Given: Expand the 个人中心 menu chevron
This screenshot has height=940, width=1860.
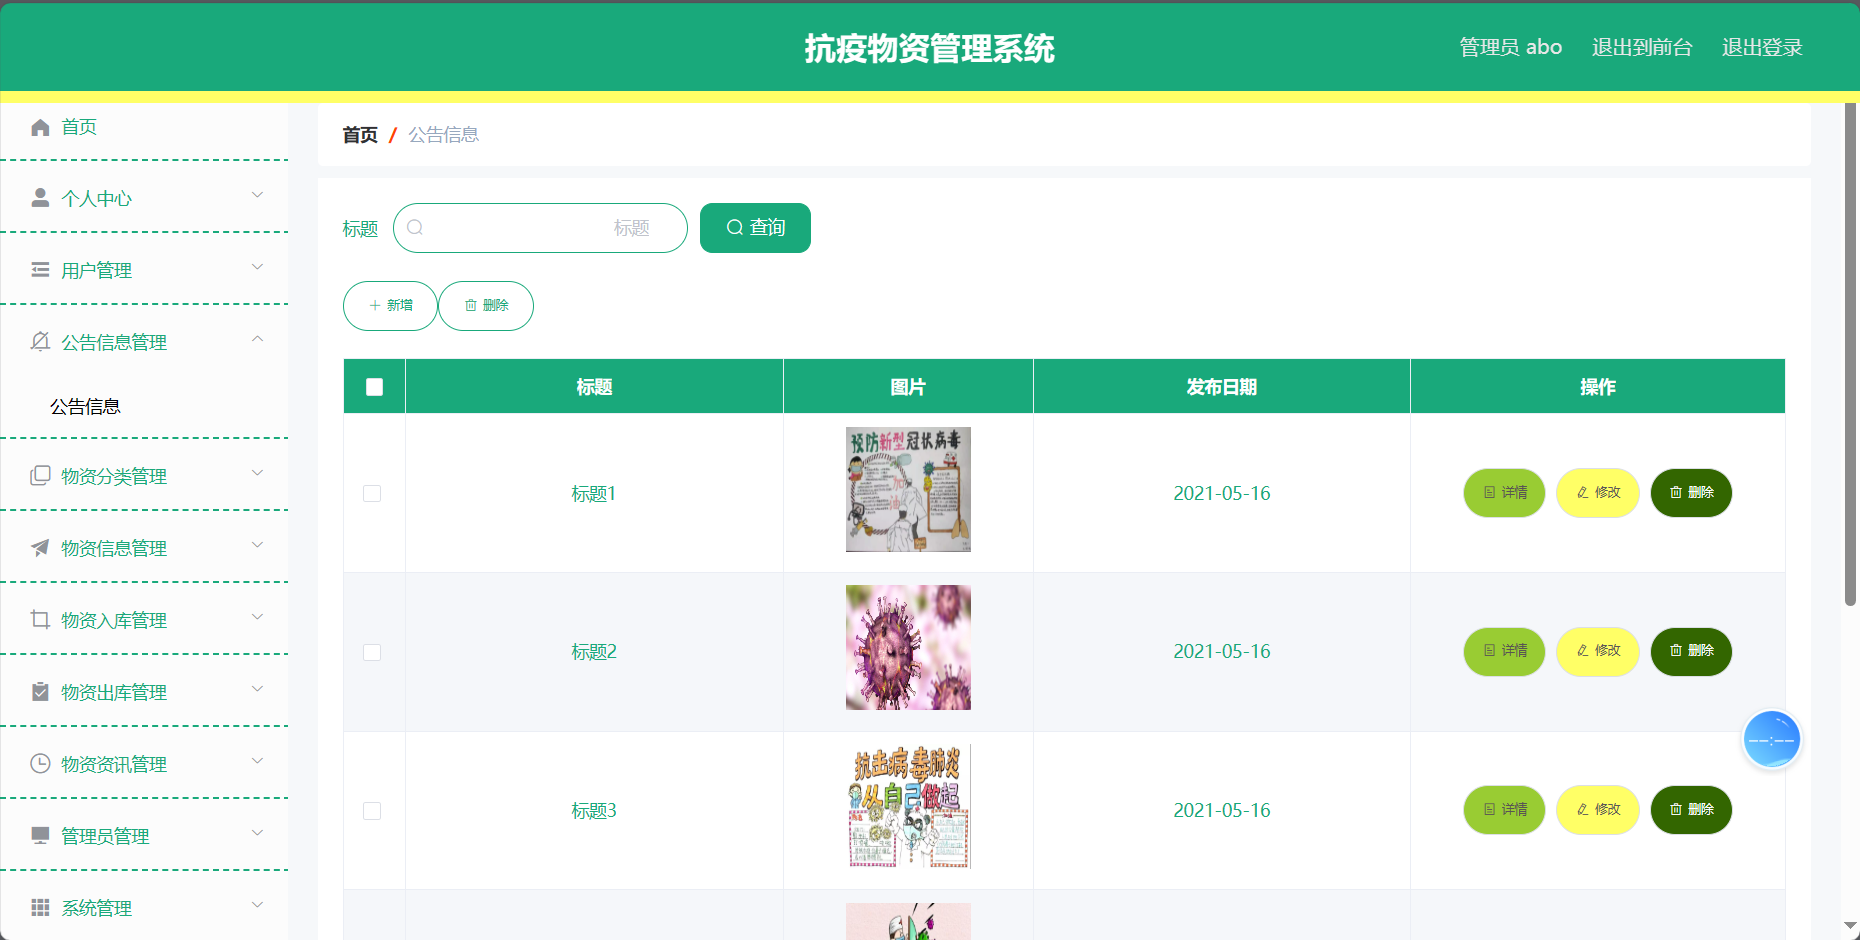Looking at the screenshot, I should point(257,196).
